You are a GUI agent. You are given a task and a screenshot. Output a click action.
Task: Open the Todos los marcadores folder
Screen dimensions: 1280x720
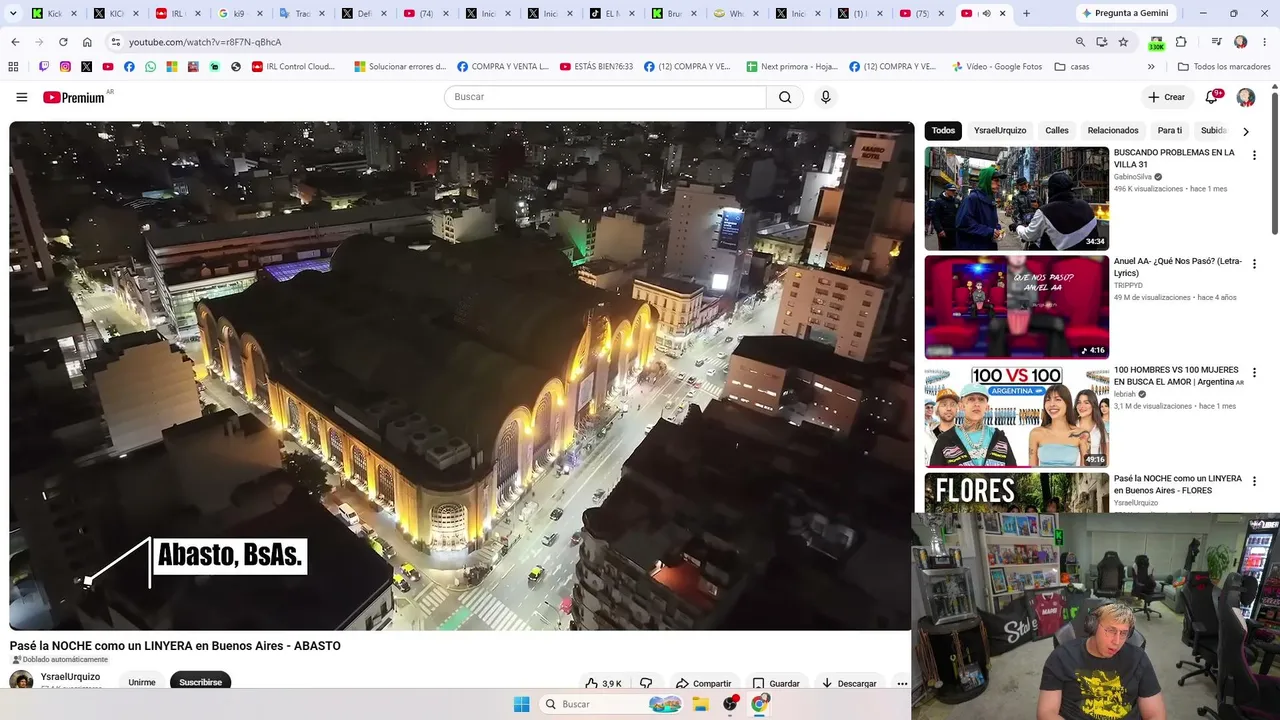tap(1224, 67)
